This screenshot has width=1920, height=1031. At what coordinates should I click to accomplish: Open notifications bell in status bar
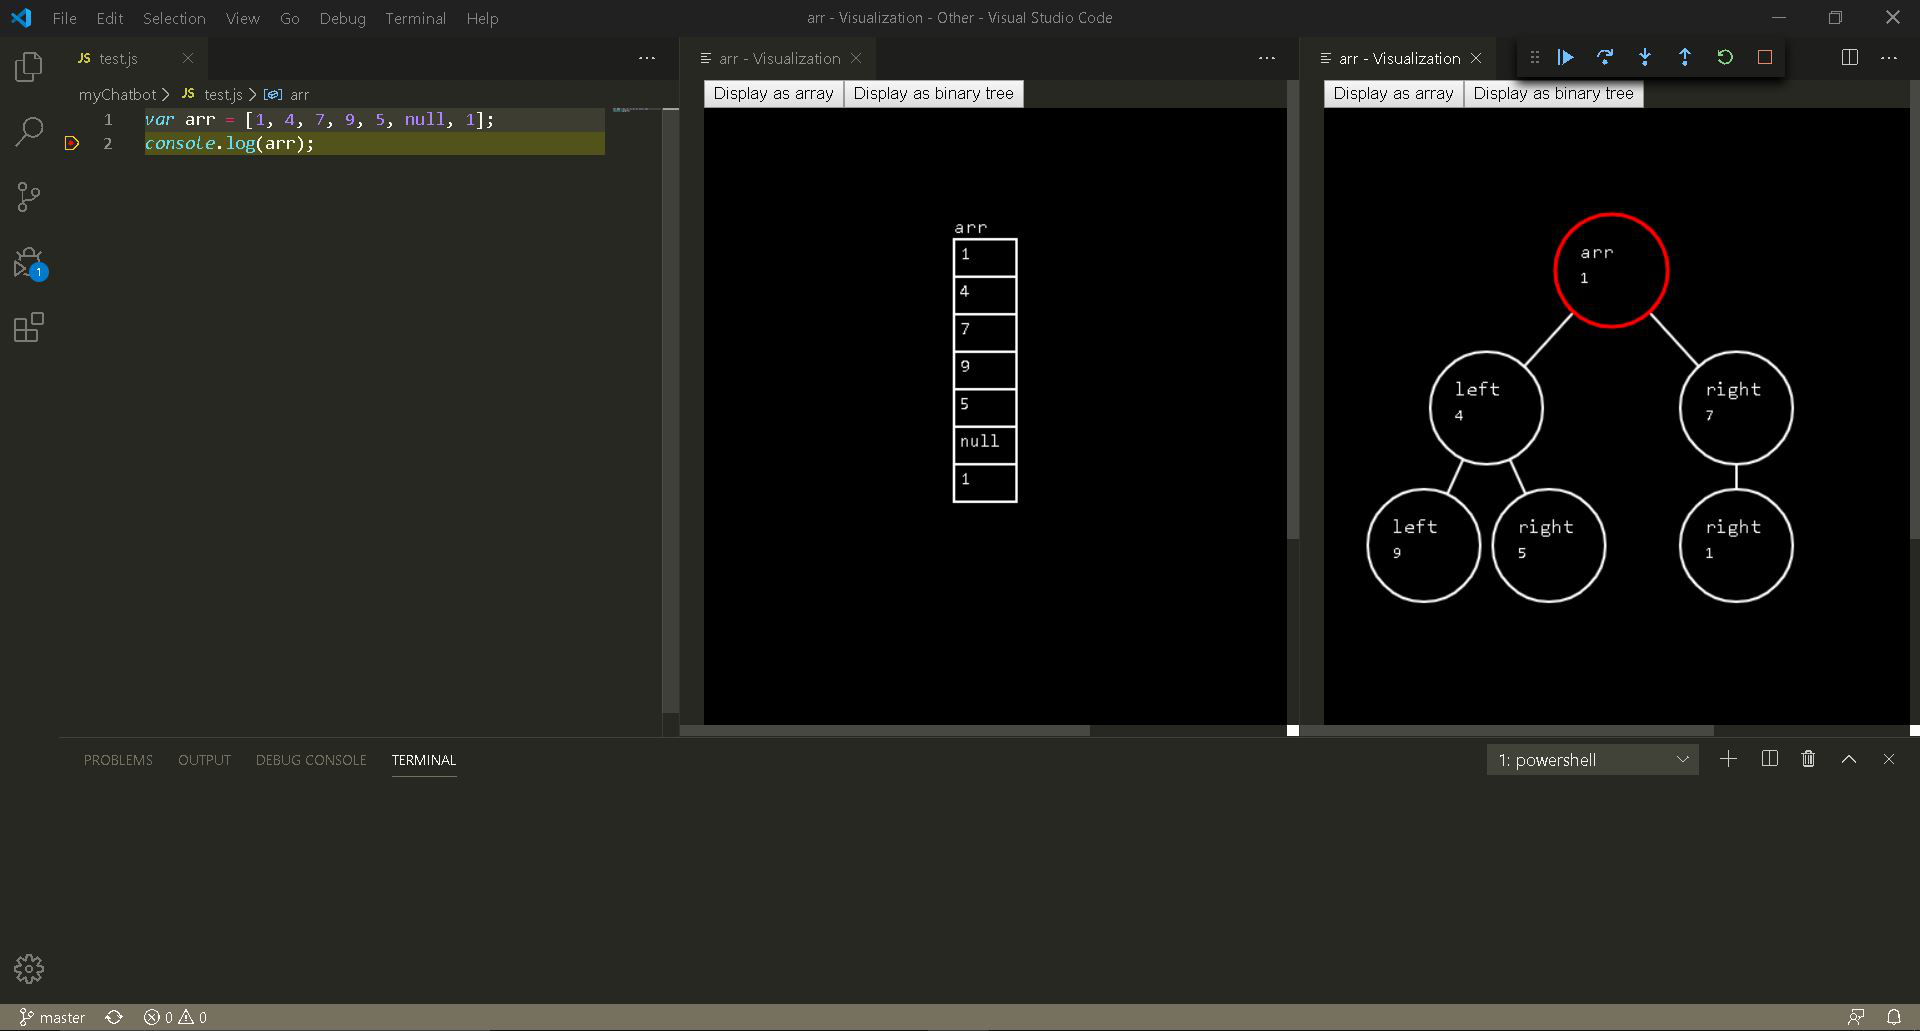pyautogui.click(x=1894, y=1017)
